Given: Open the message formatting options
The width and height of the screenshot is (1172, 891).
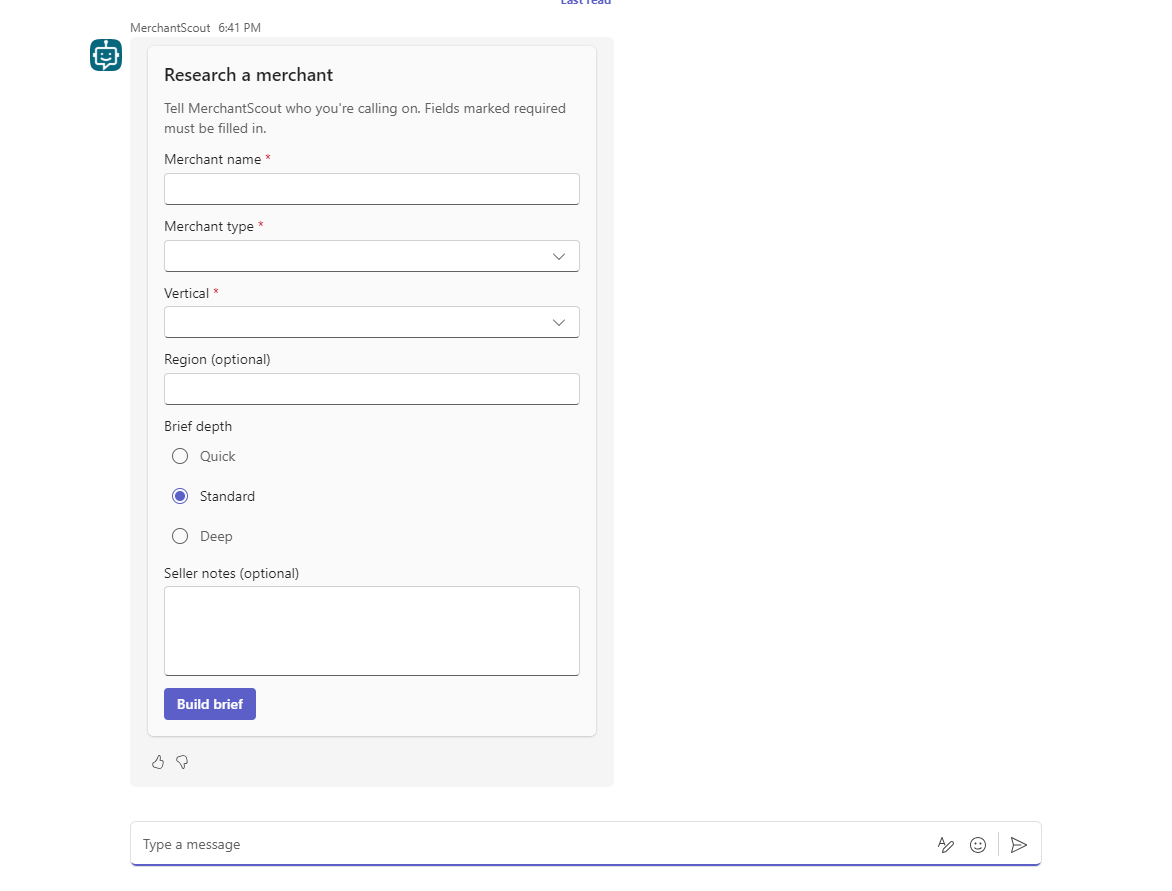Looking at the screenshot, I should point(946,845).
